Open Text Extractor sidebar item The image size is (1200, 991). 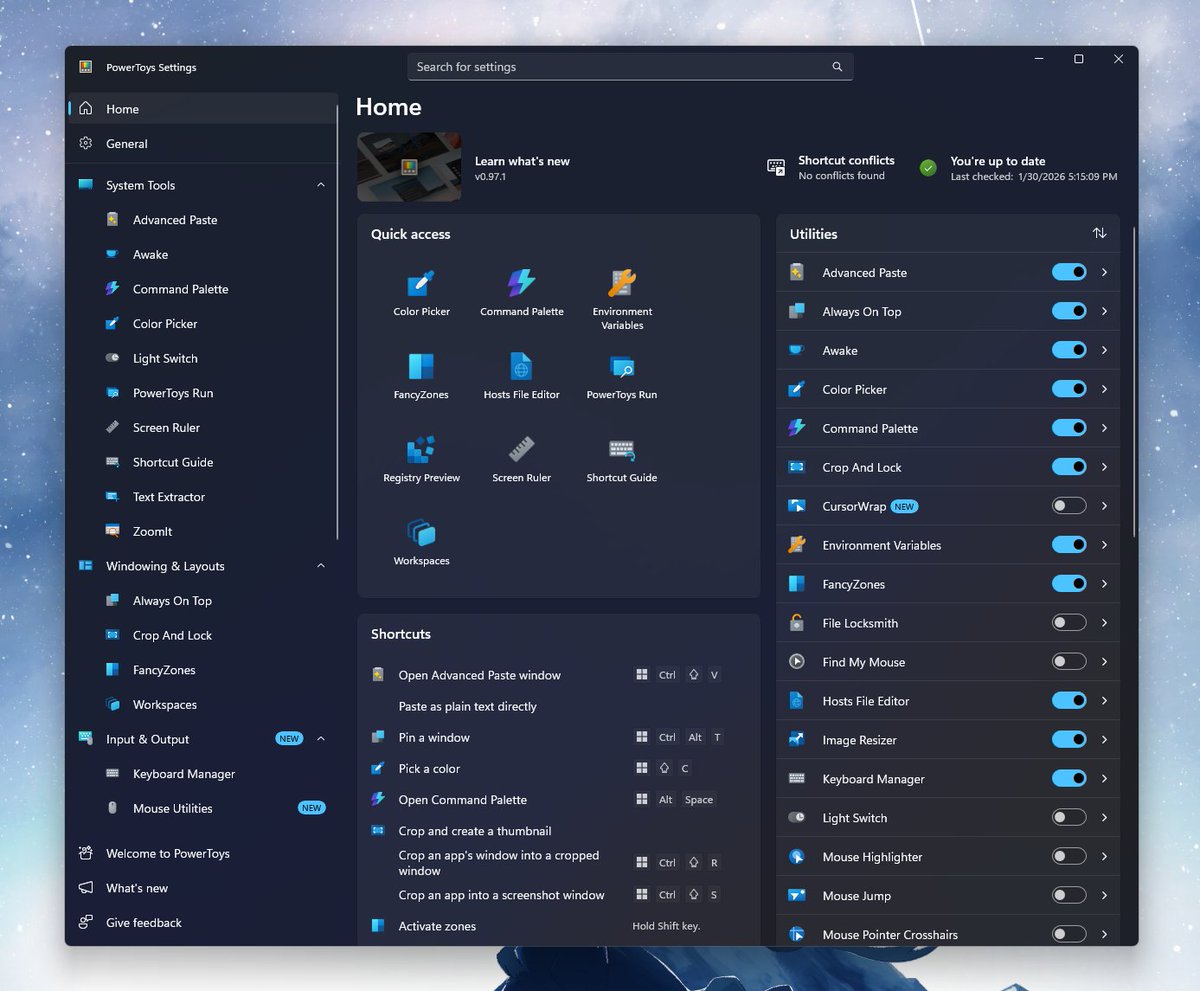point(202,497)
